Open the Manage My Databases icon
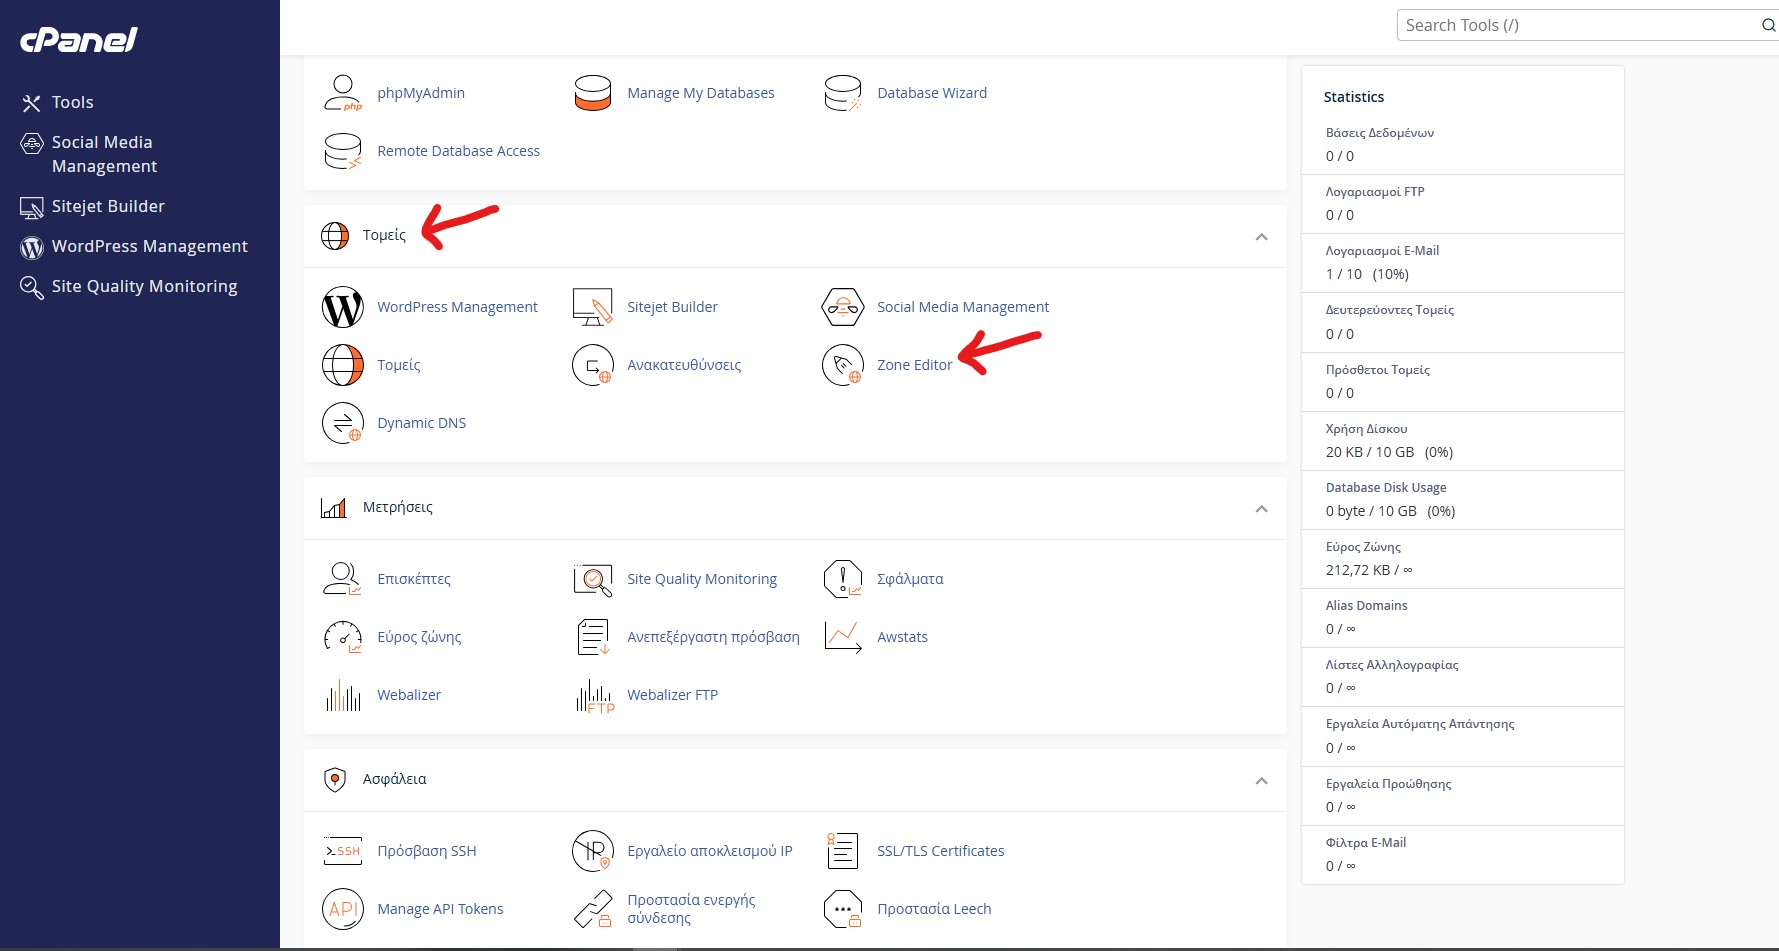Image resolution: width=1779 pixels, height=951 pixels. tap(592, 93)
